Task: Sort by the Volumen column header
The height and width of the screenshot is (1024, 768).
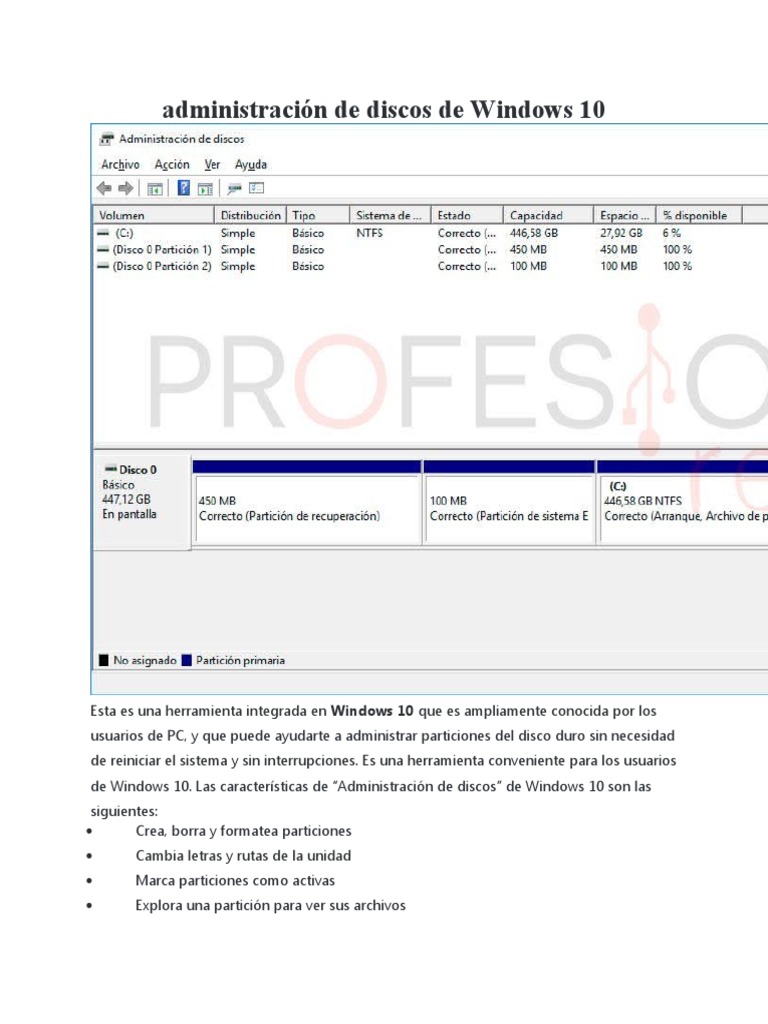Action: [154, 215]
